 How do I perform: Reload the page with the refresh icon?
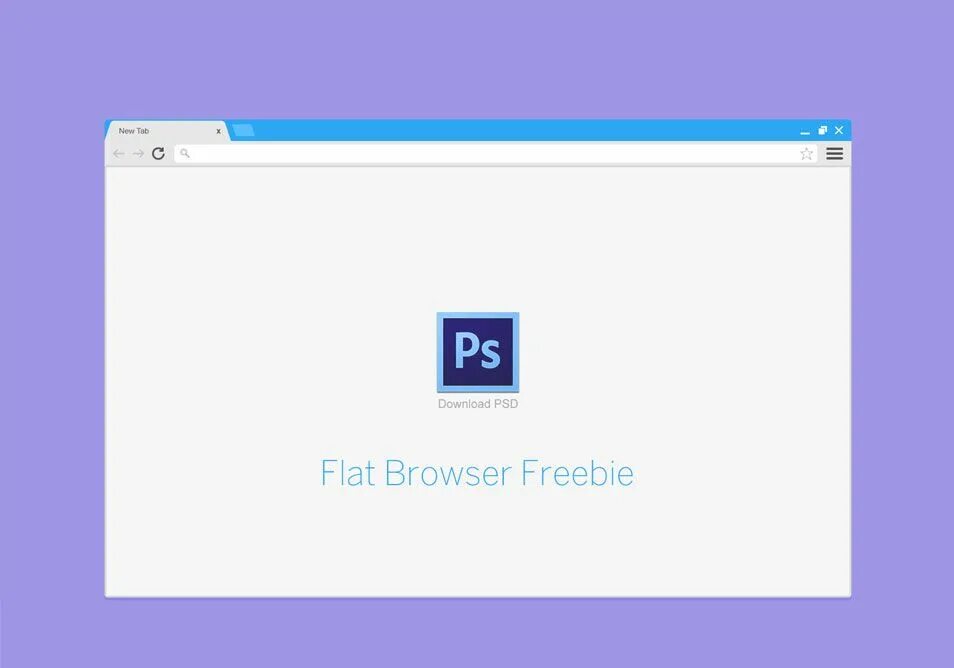(x=158, y=153)
